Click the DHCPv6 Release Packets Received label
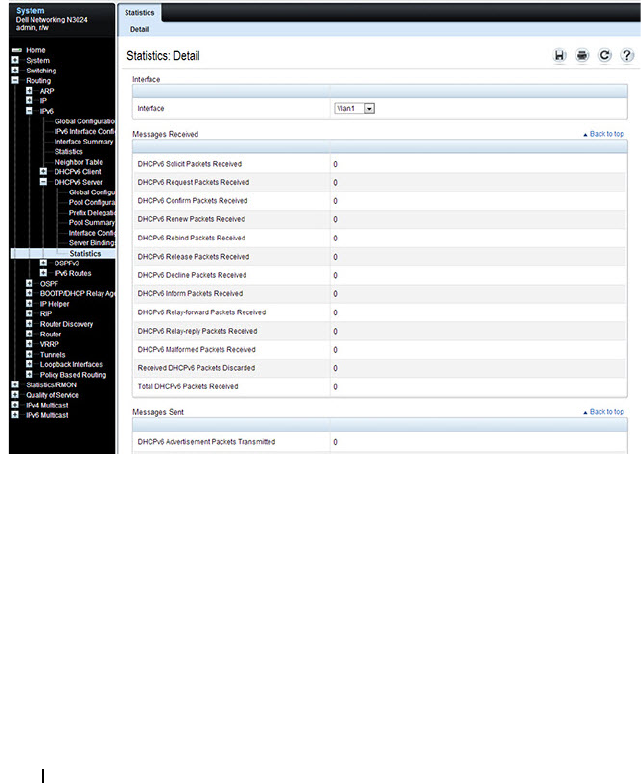This screenshot has width=641, height=783. coord(193,257)
